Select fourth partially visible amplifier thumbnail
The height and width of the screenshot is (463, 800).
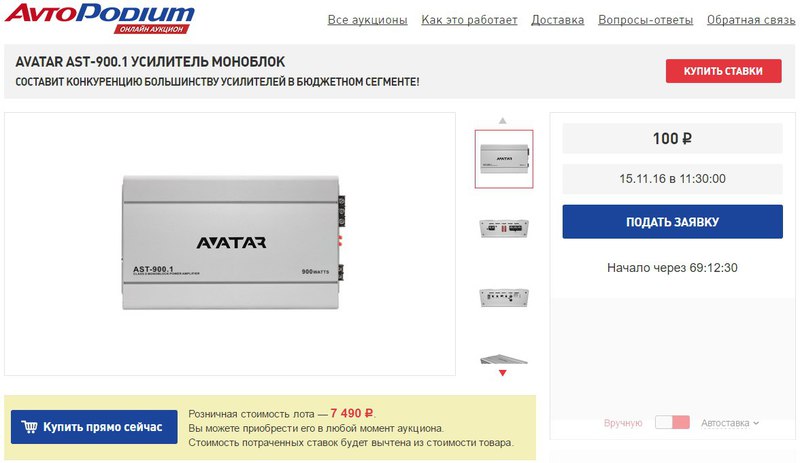click(x=504, y=359)
